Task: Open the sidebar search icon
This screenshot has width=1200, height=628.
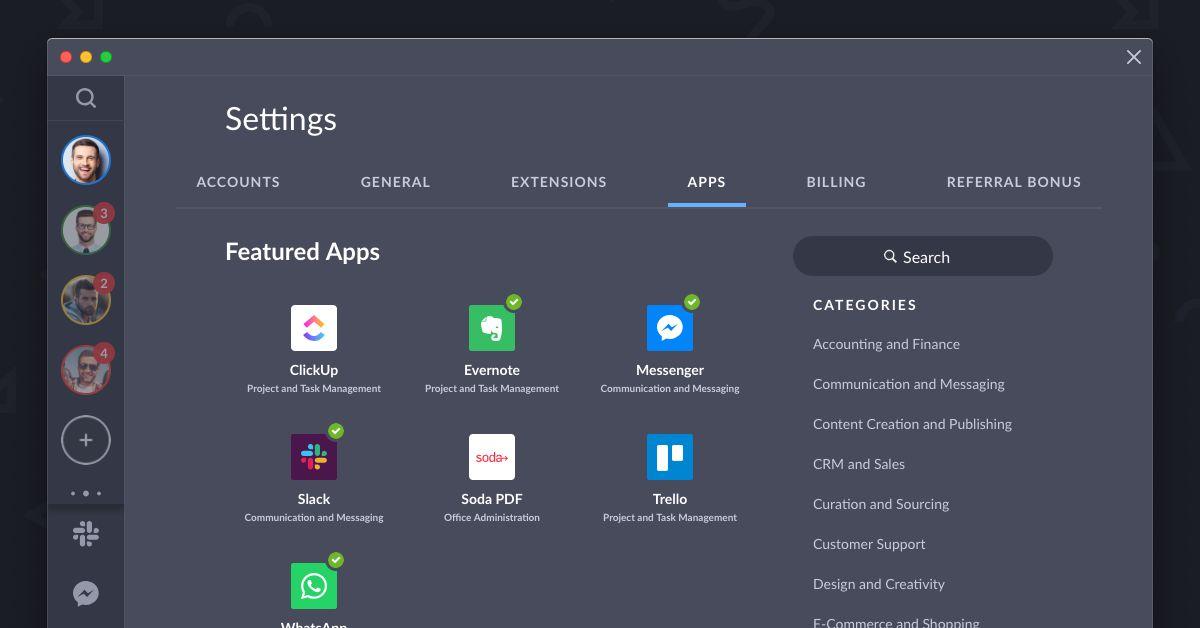Action: coord(86,97)
